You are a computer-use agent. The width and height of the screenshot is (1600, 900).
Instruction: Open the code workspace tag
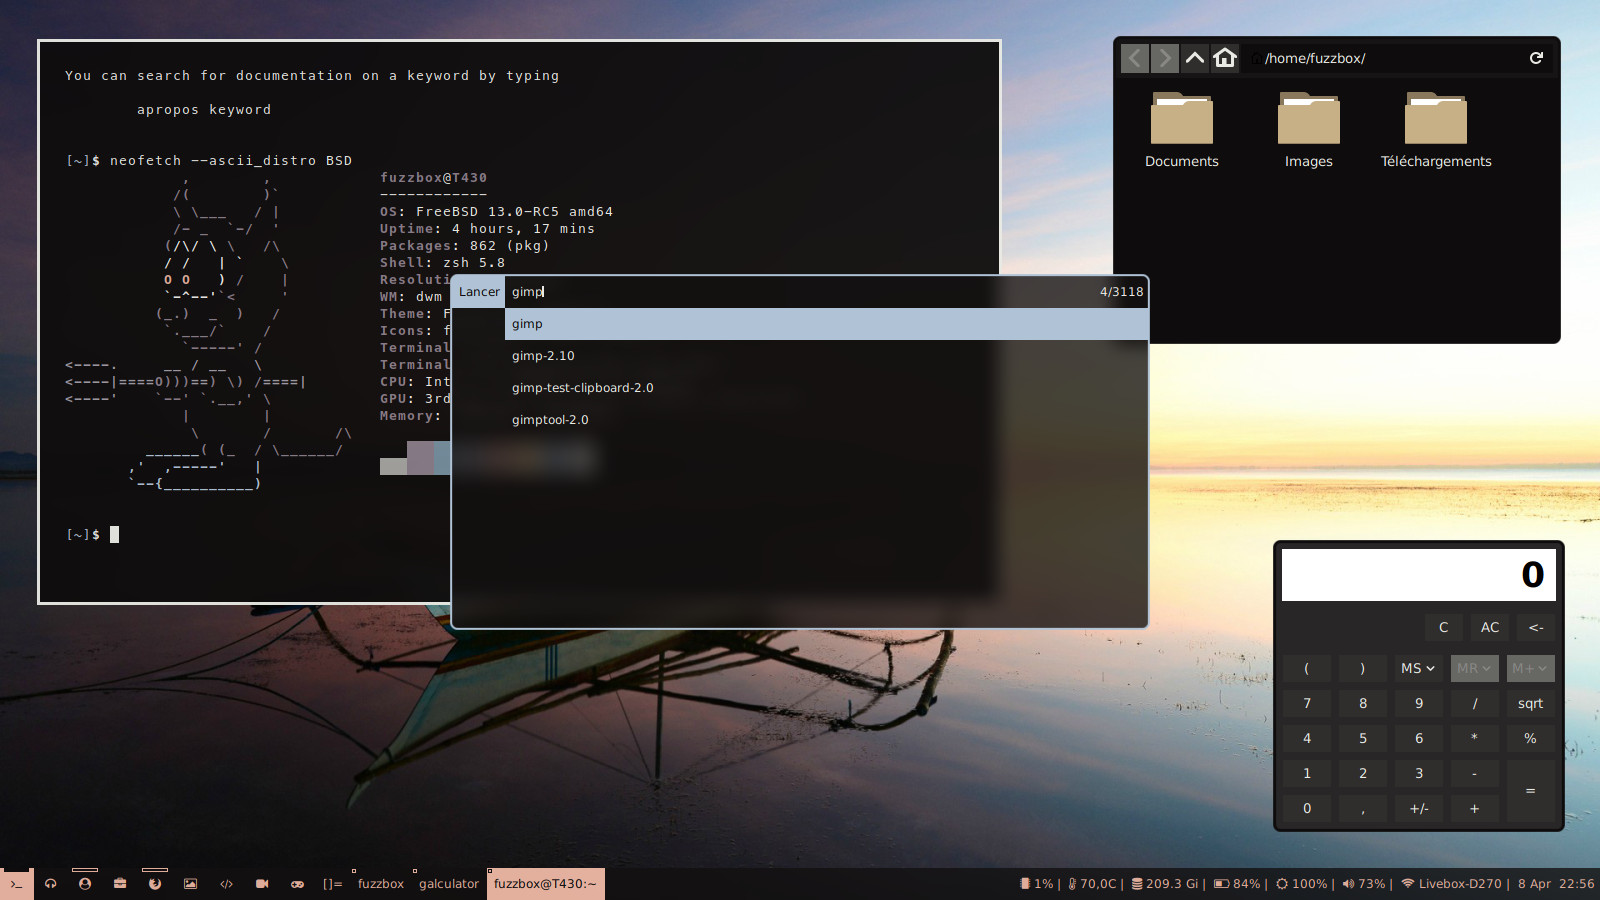click(226, 884)
